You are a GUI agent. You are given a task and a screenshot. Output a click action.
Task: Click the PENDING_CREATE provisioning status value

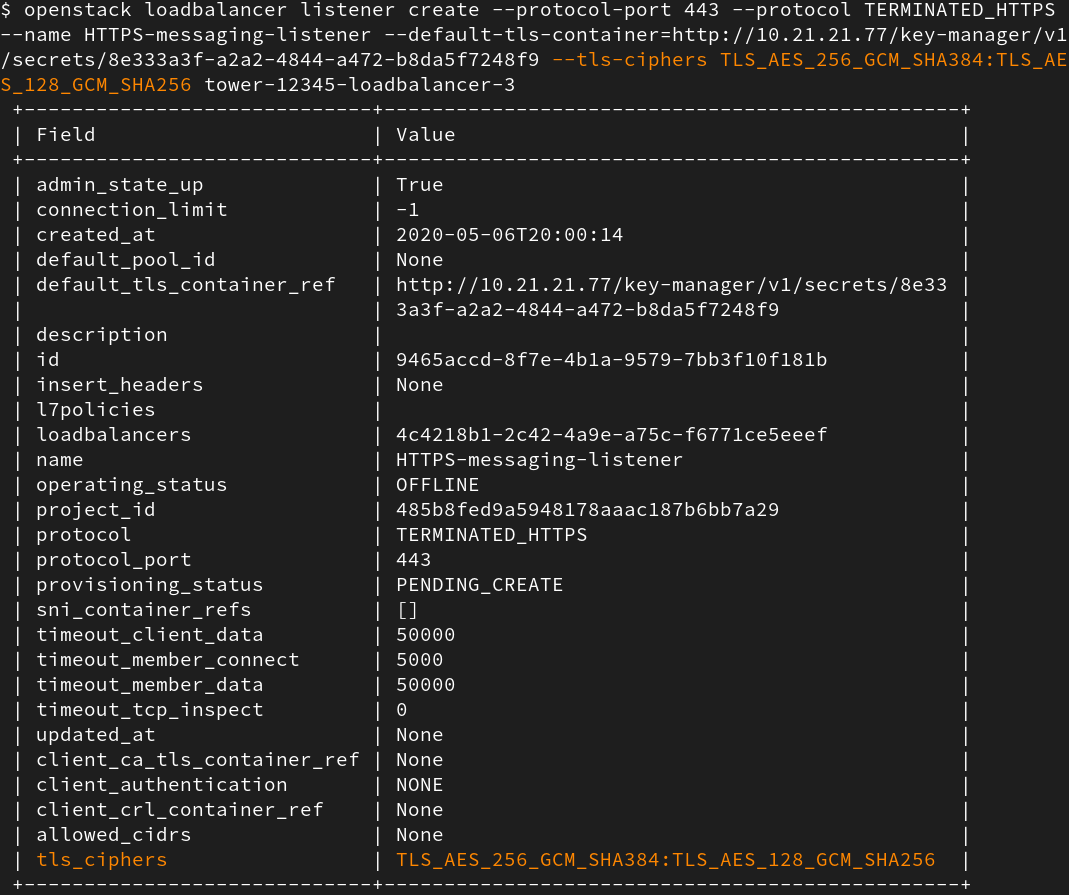pyautogui.click(x=479, y=585)
